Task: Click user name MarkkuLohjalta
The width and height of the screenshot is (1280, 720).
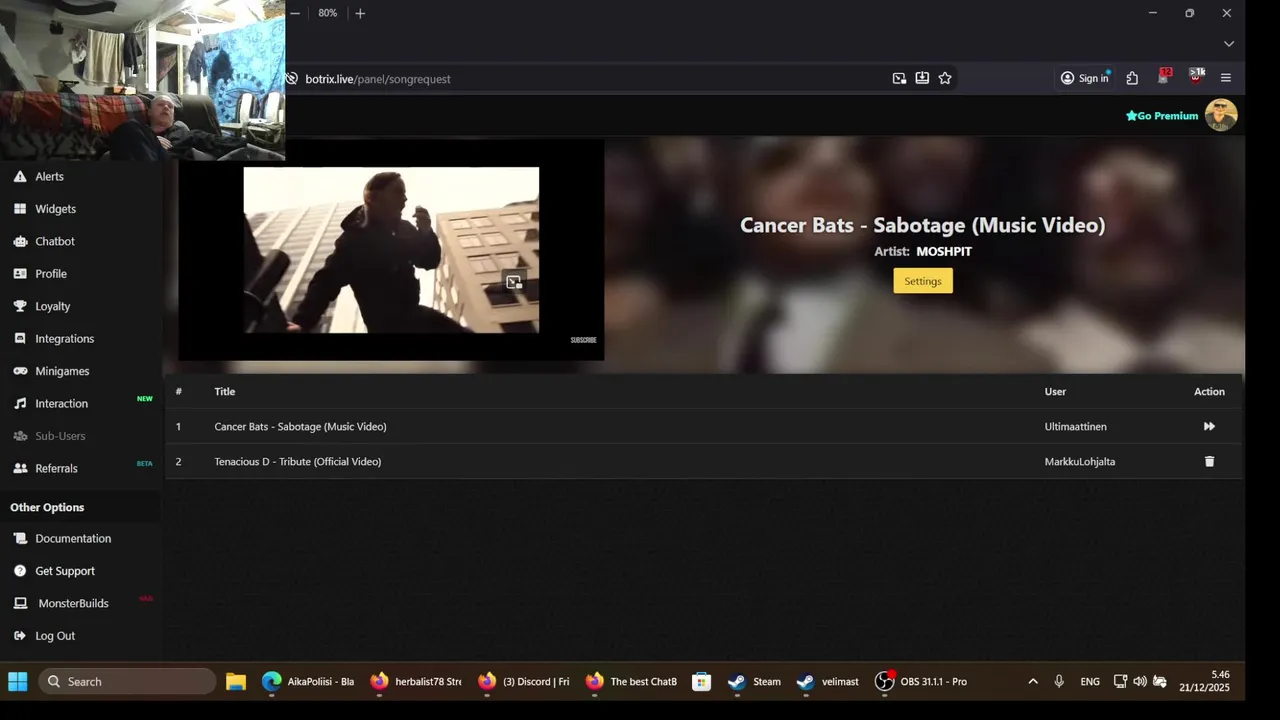Action: point(1080,462)
